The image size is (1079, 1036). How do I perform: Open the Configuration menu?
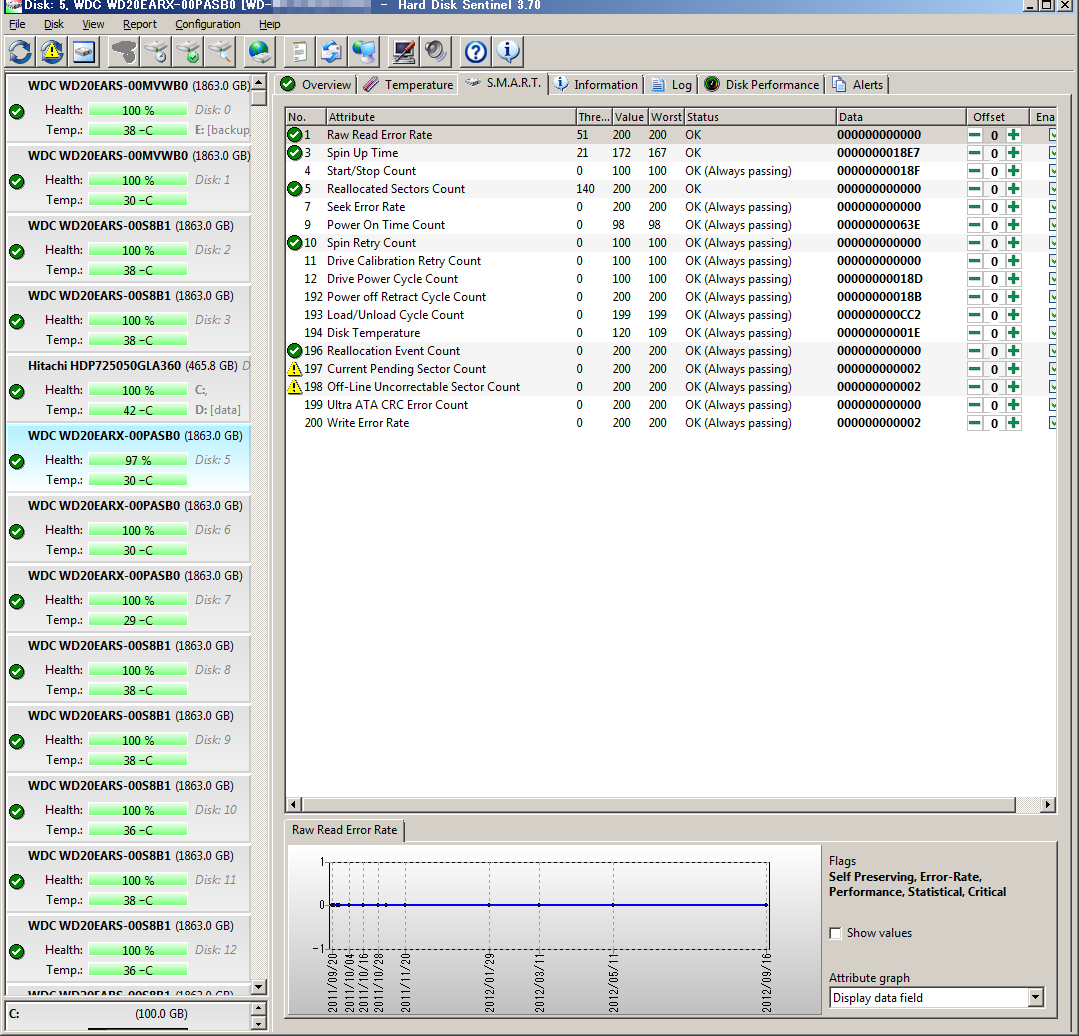208,24
